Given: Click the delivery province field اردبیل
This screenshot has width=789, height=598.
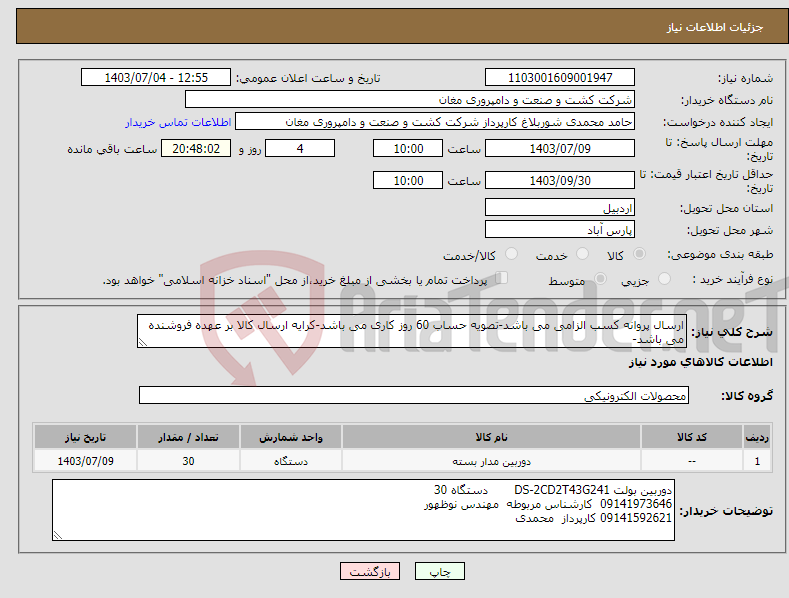Looking at the screenshot, I should tap(560, 207).
